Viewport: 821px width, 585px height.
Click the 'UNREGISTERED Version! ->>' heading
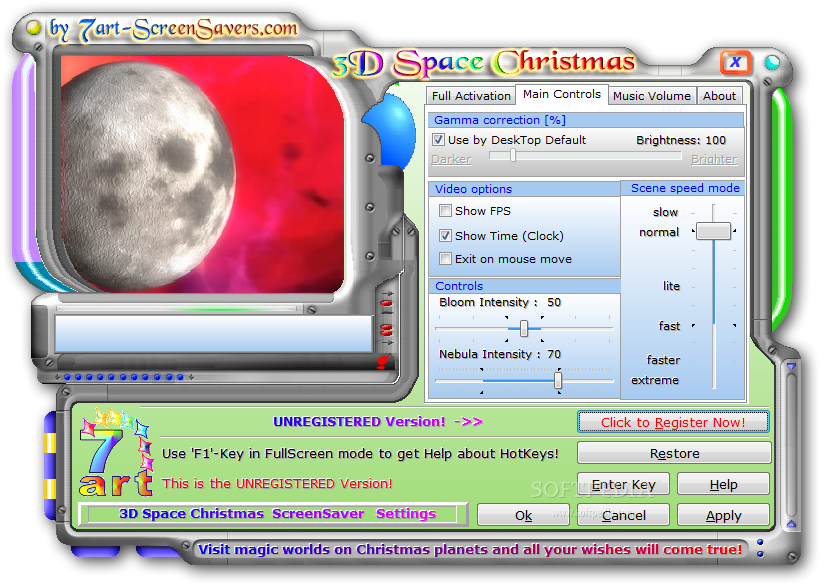point(378,422)
